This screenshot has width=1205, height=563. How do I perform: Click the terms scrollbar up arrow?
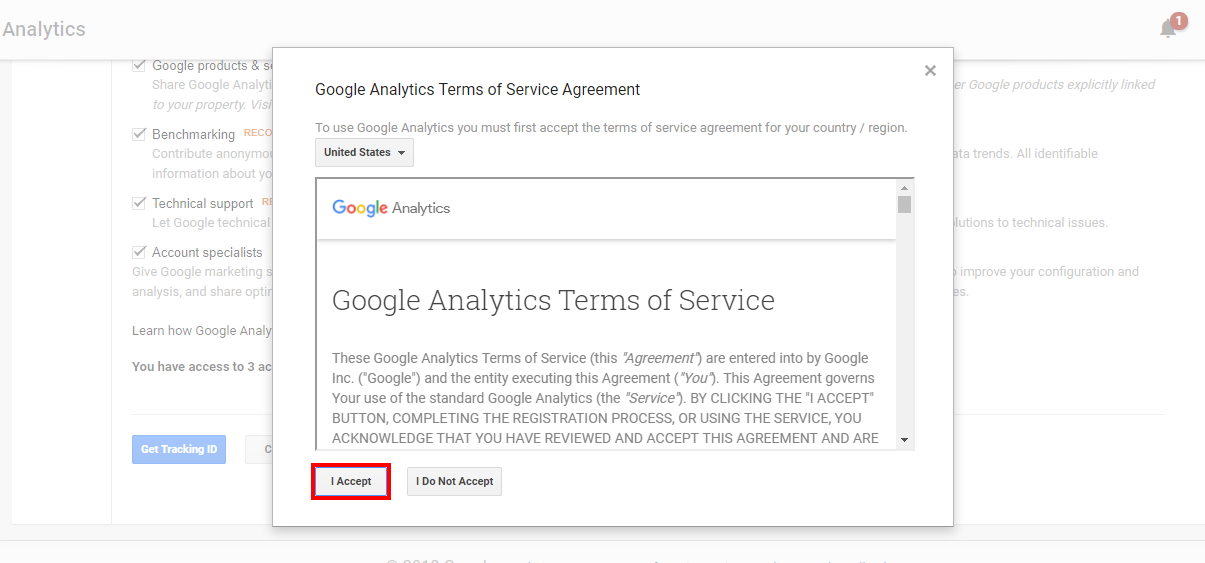tap(904, 188)
